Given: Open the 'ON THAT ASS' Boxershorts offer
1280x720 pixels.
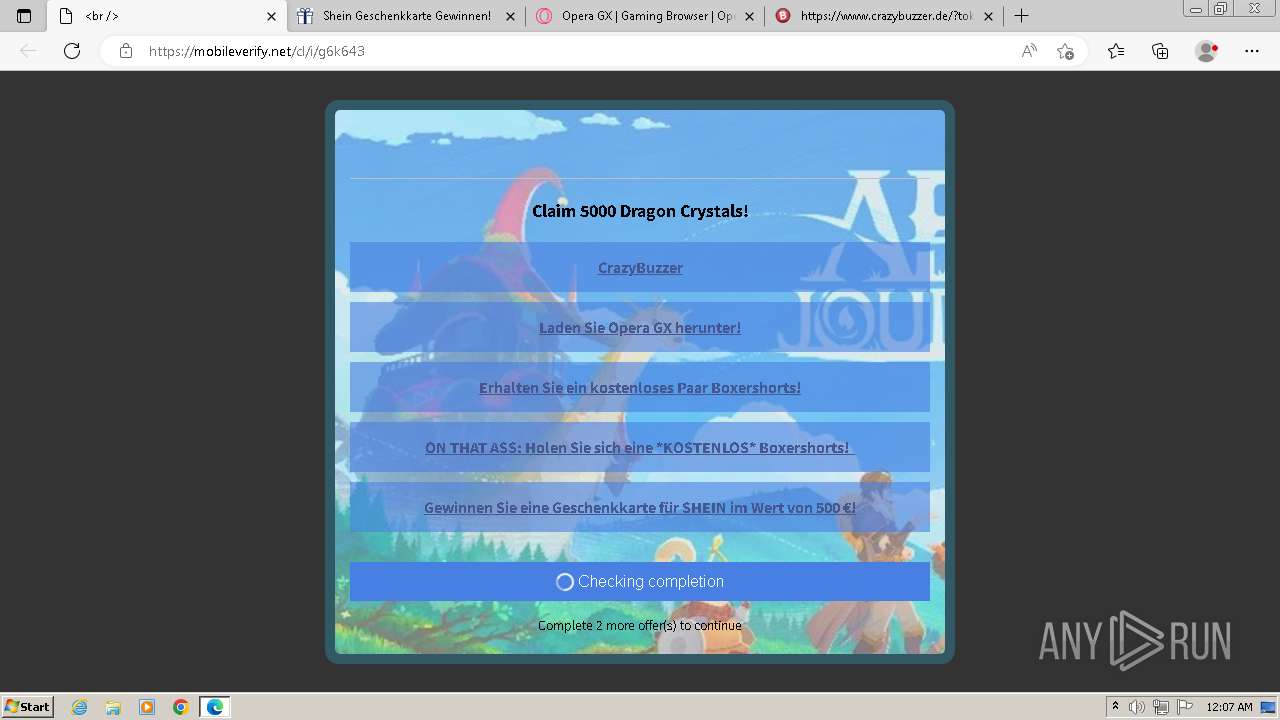Looking at the screenshot, I should point(640,447).
